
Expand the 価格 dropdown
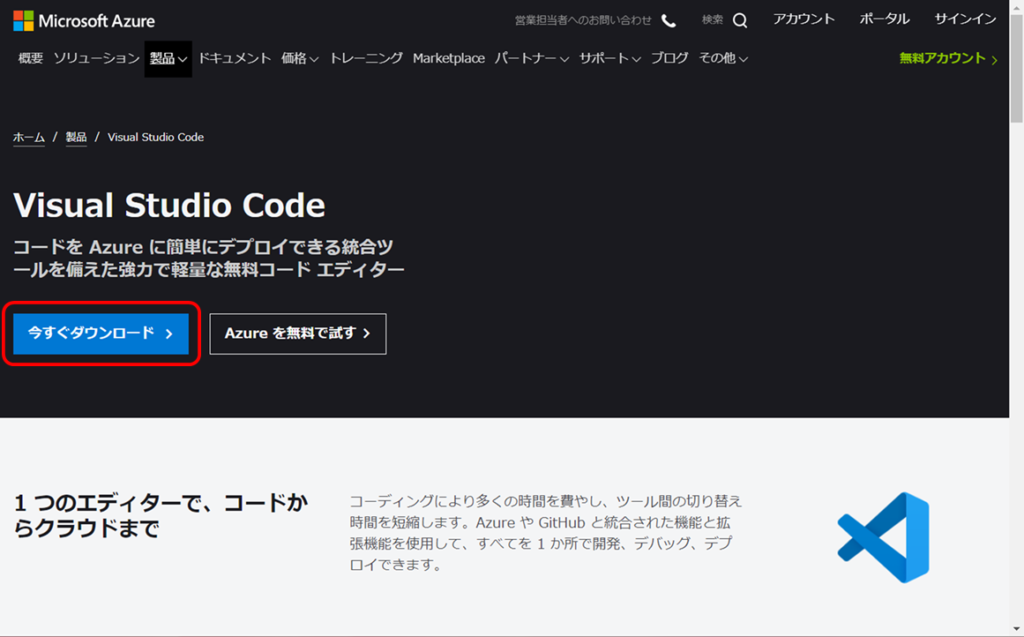tap(300, 58)
